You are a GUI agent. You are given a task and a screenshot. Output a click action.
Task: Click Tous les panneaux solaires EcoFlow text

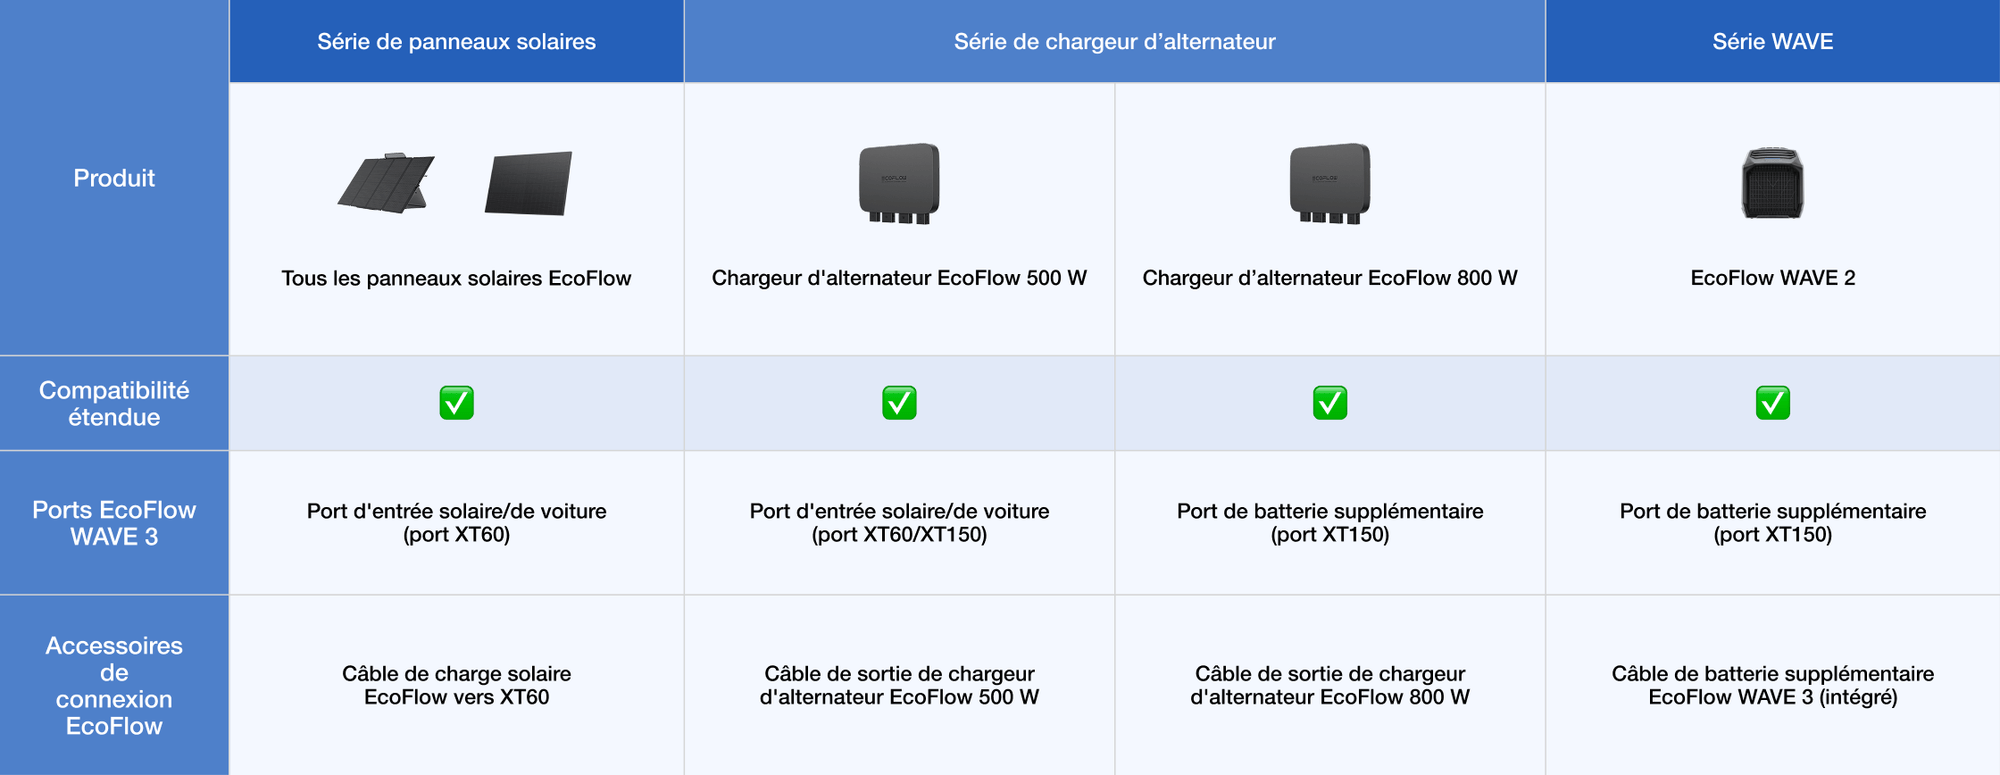(456, 278)
